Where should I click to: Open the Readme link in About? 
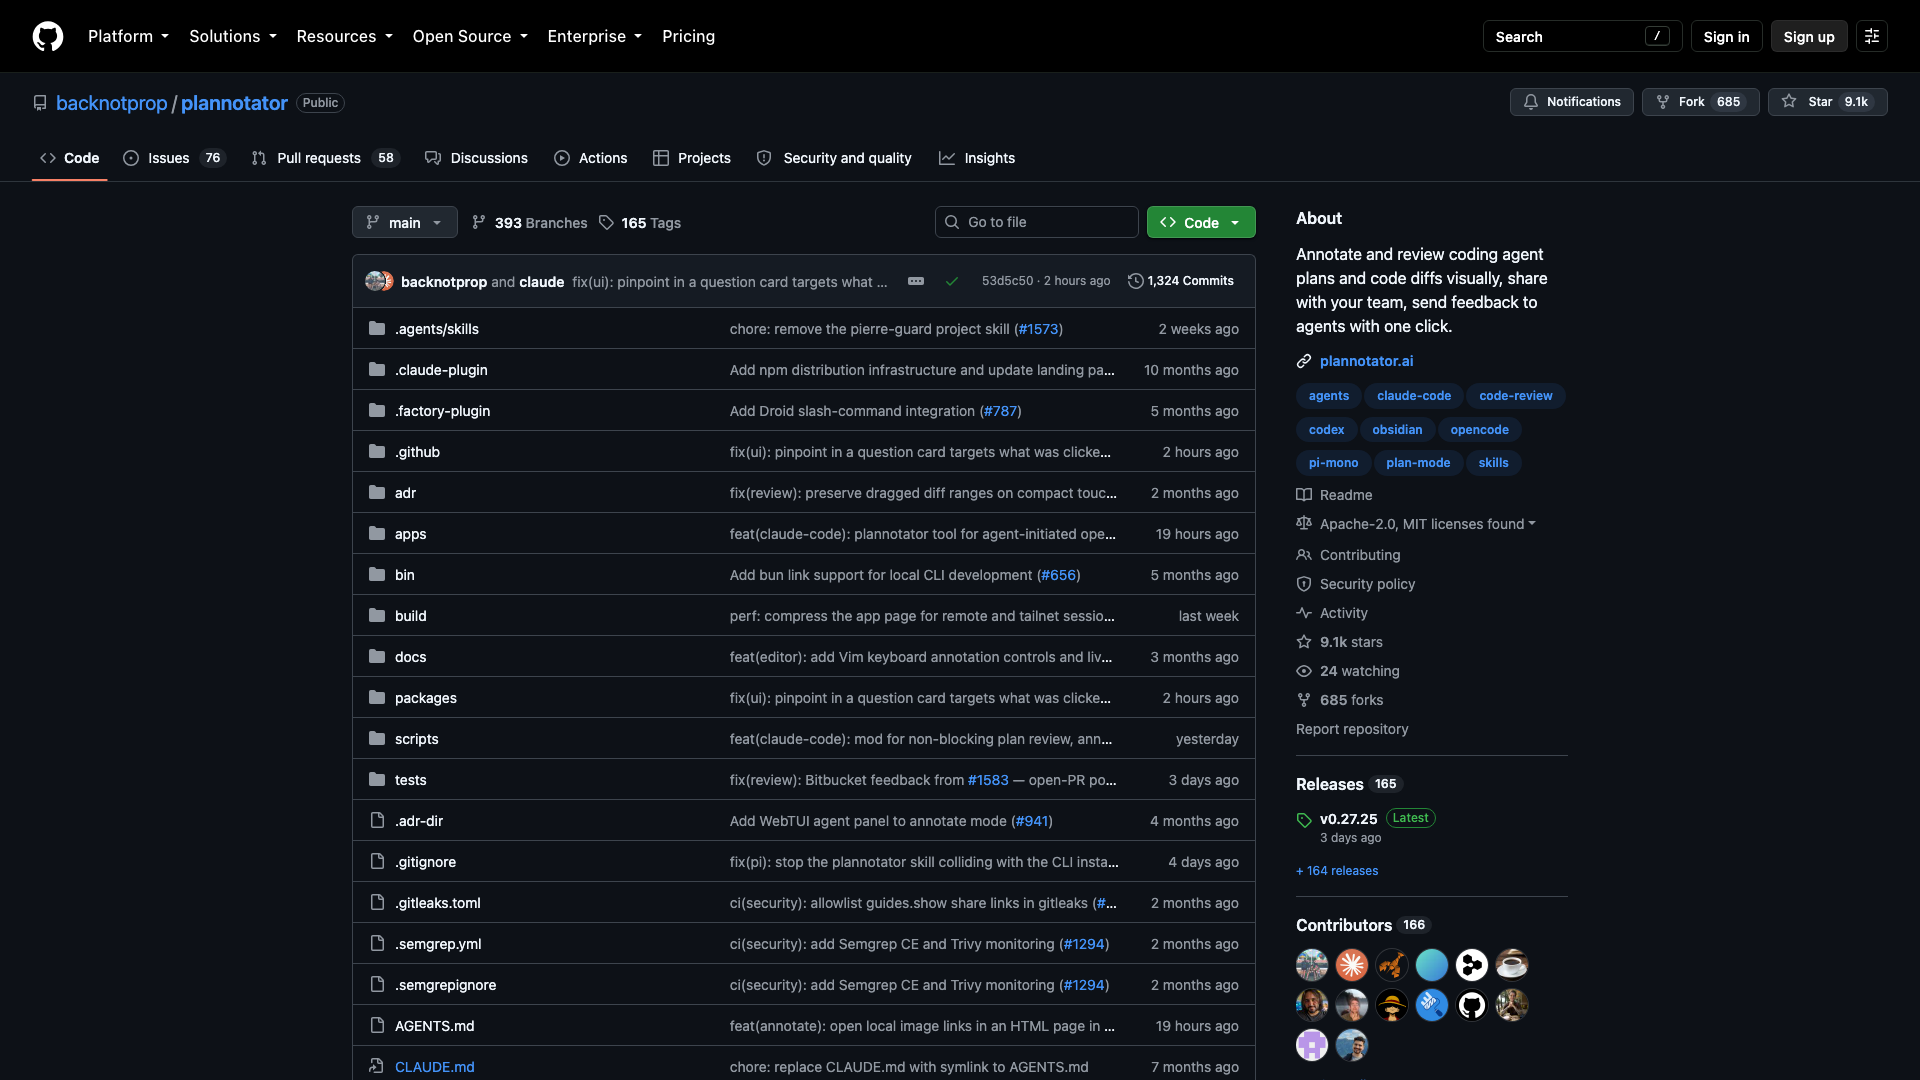point(1335,495)
